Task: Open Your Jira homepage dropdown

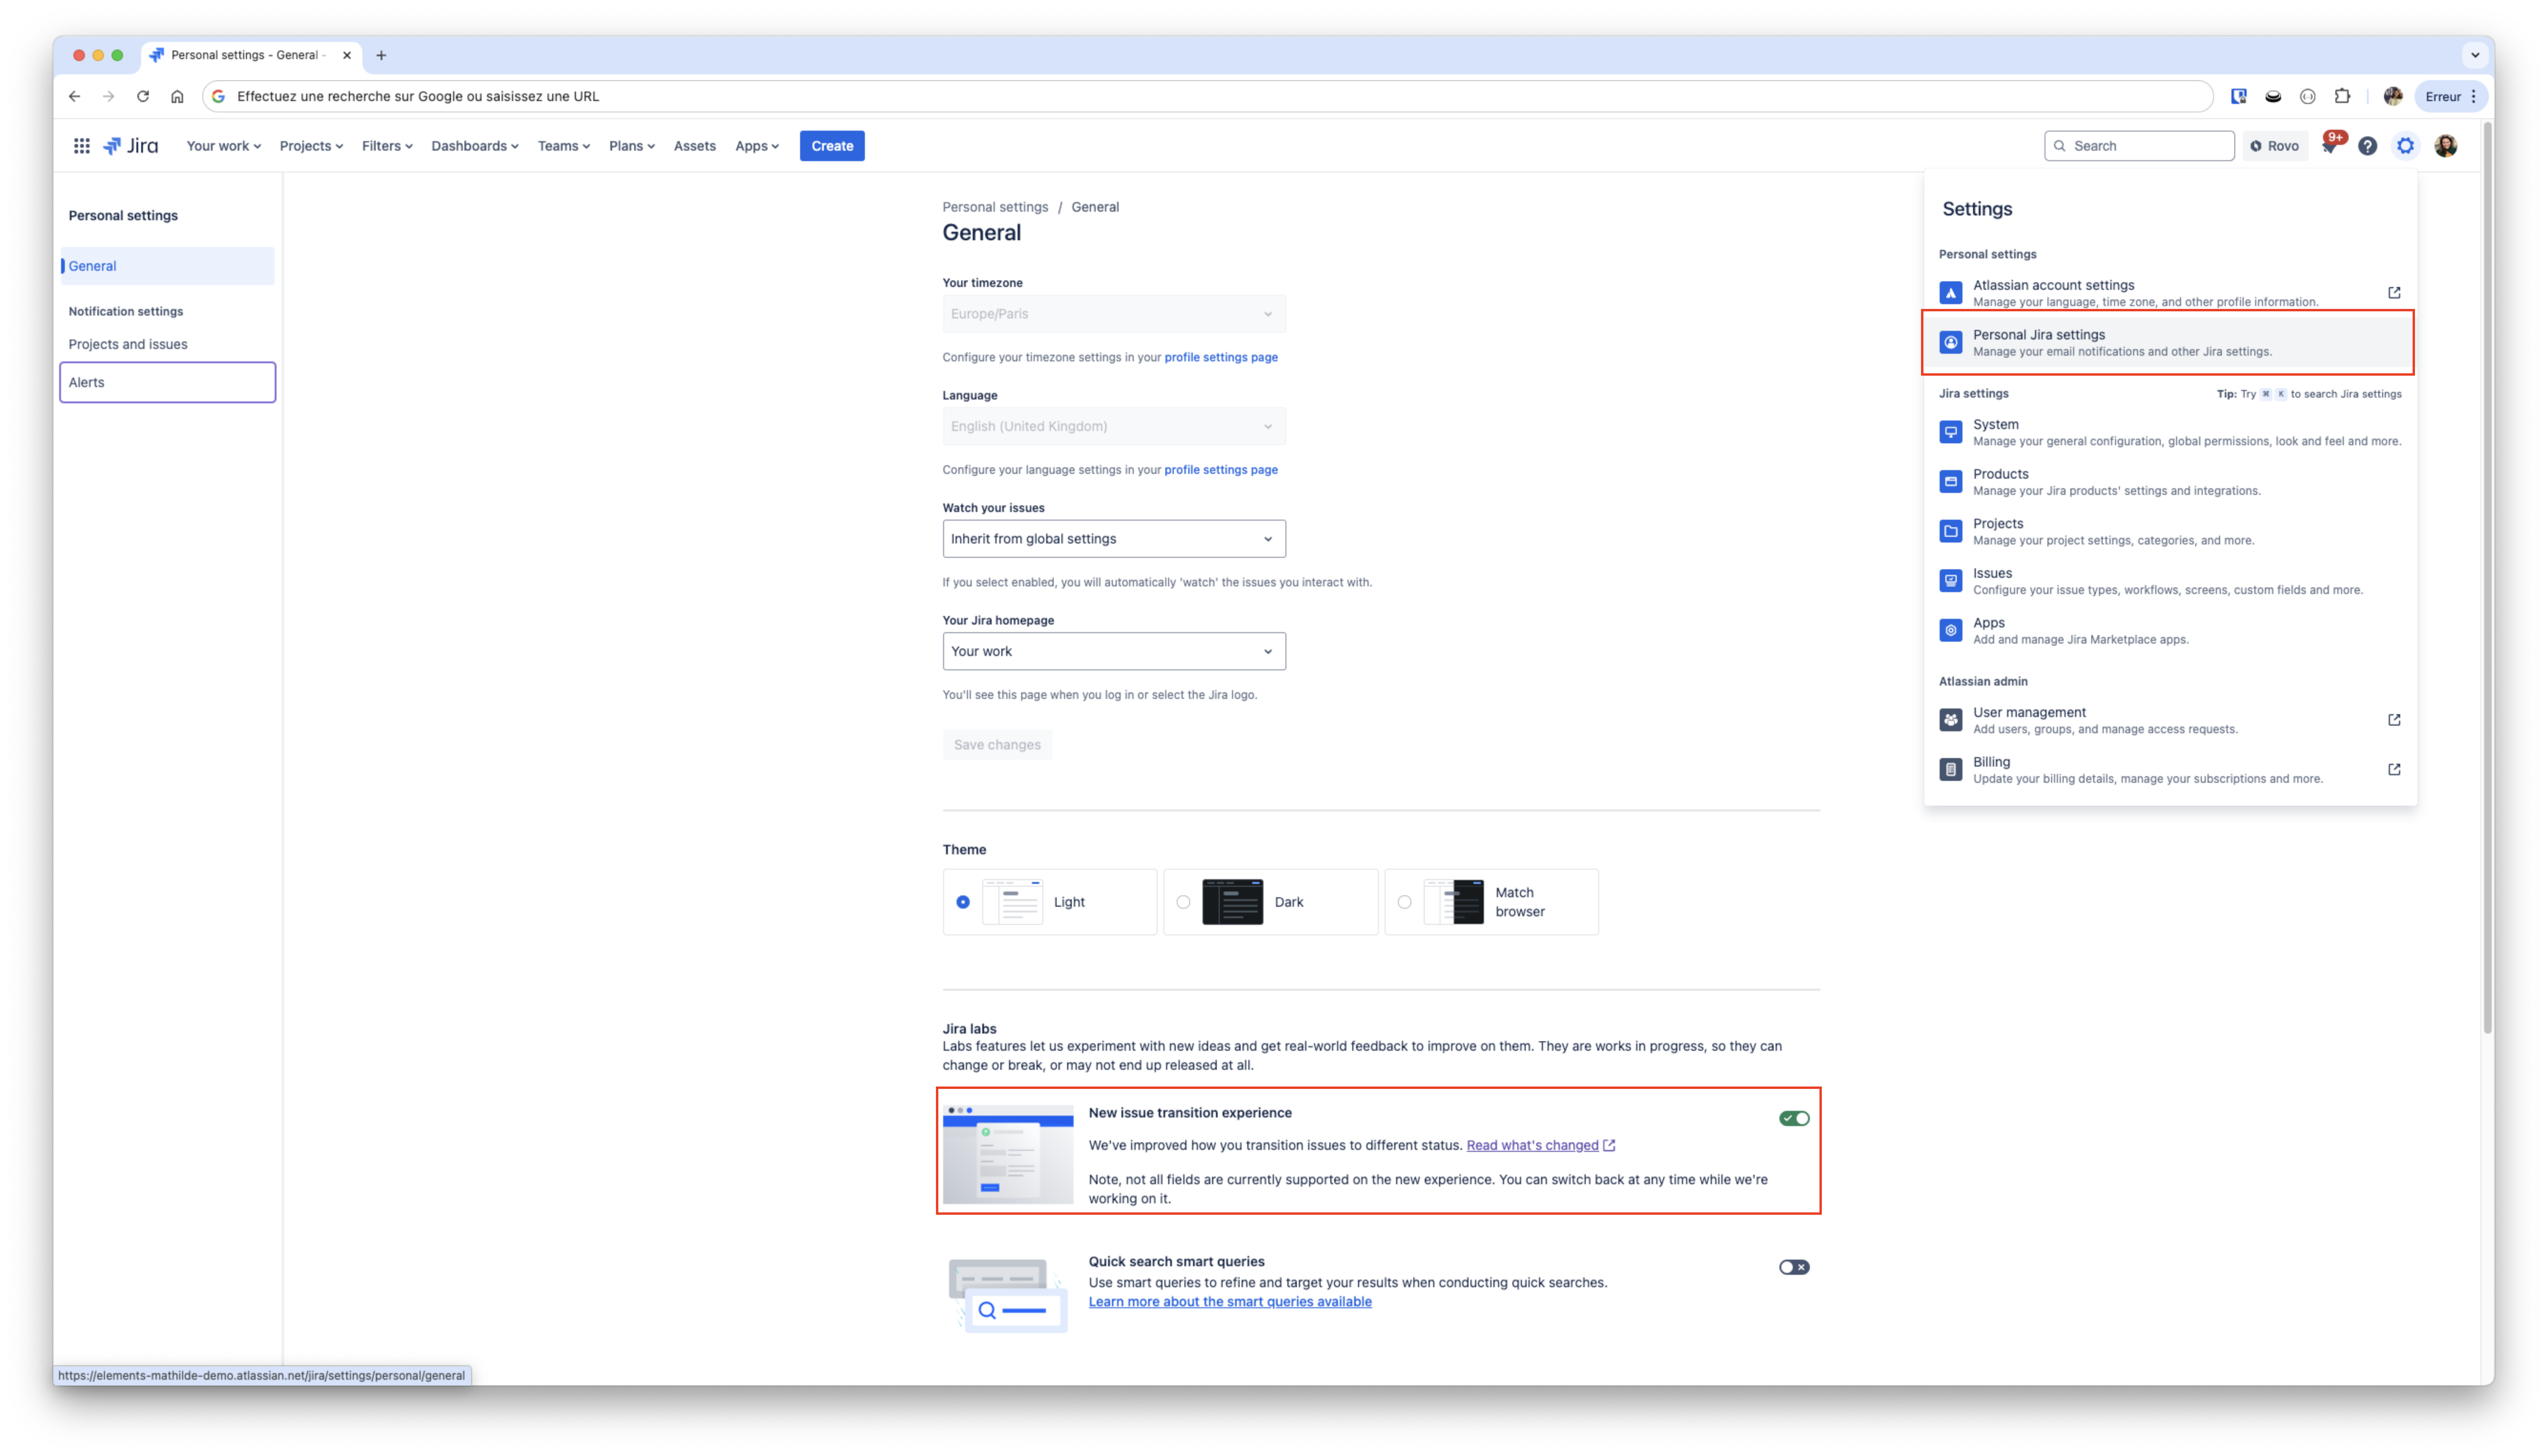Action: coord(1113,651)
